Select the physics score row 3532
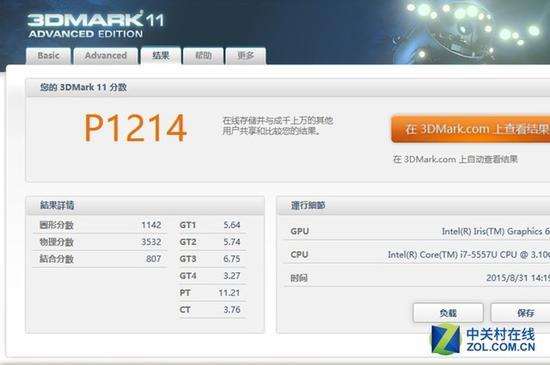Screen dimensions: 550x365 pos(100,242)
